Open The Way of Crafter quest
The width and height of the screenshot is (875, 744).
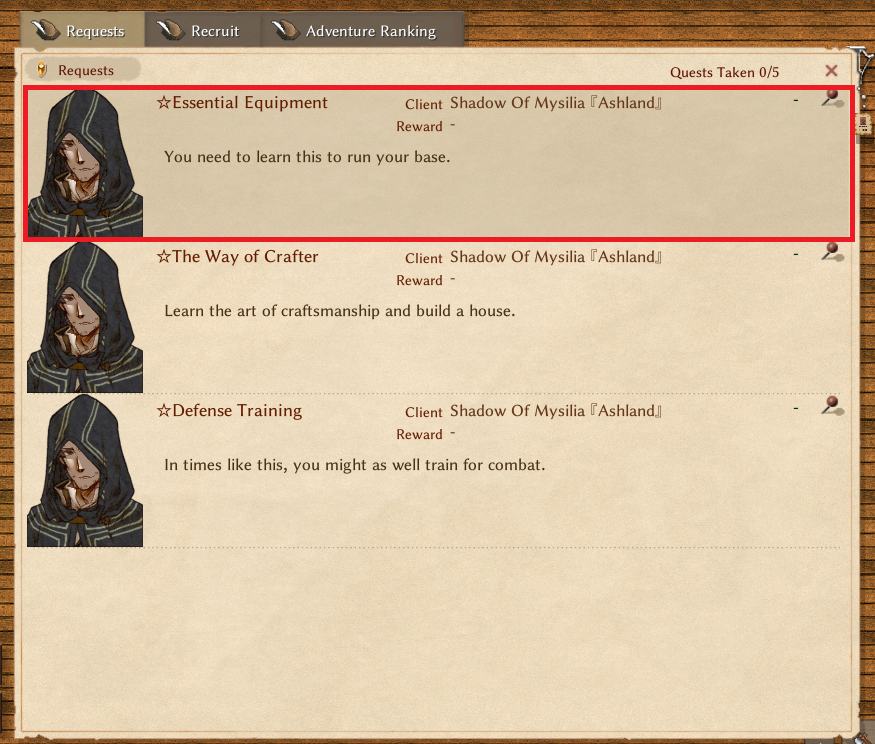click(238, 257)
